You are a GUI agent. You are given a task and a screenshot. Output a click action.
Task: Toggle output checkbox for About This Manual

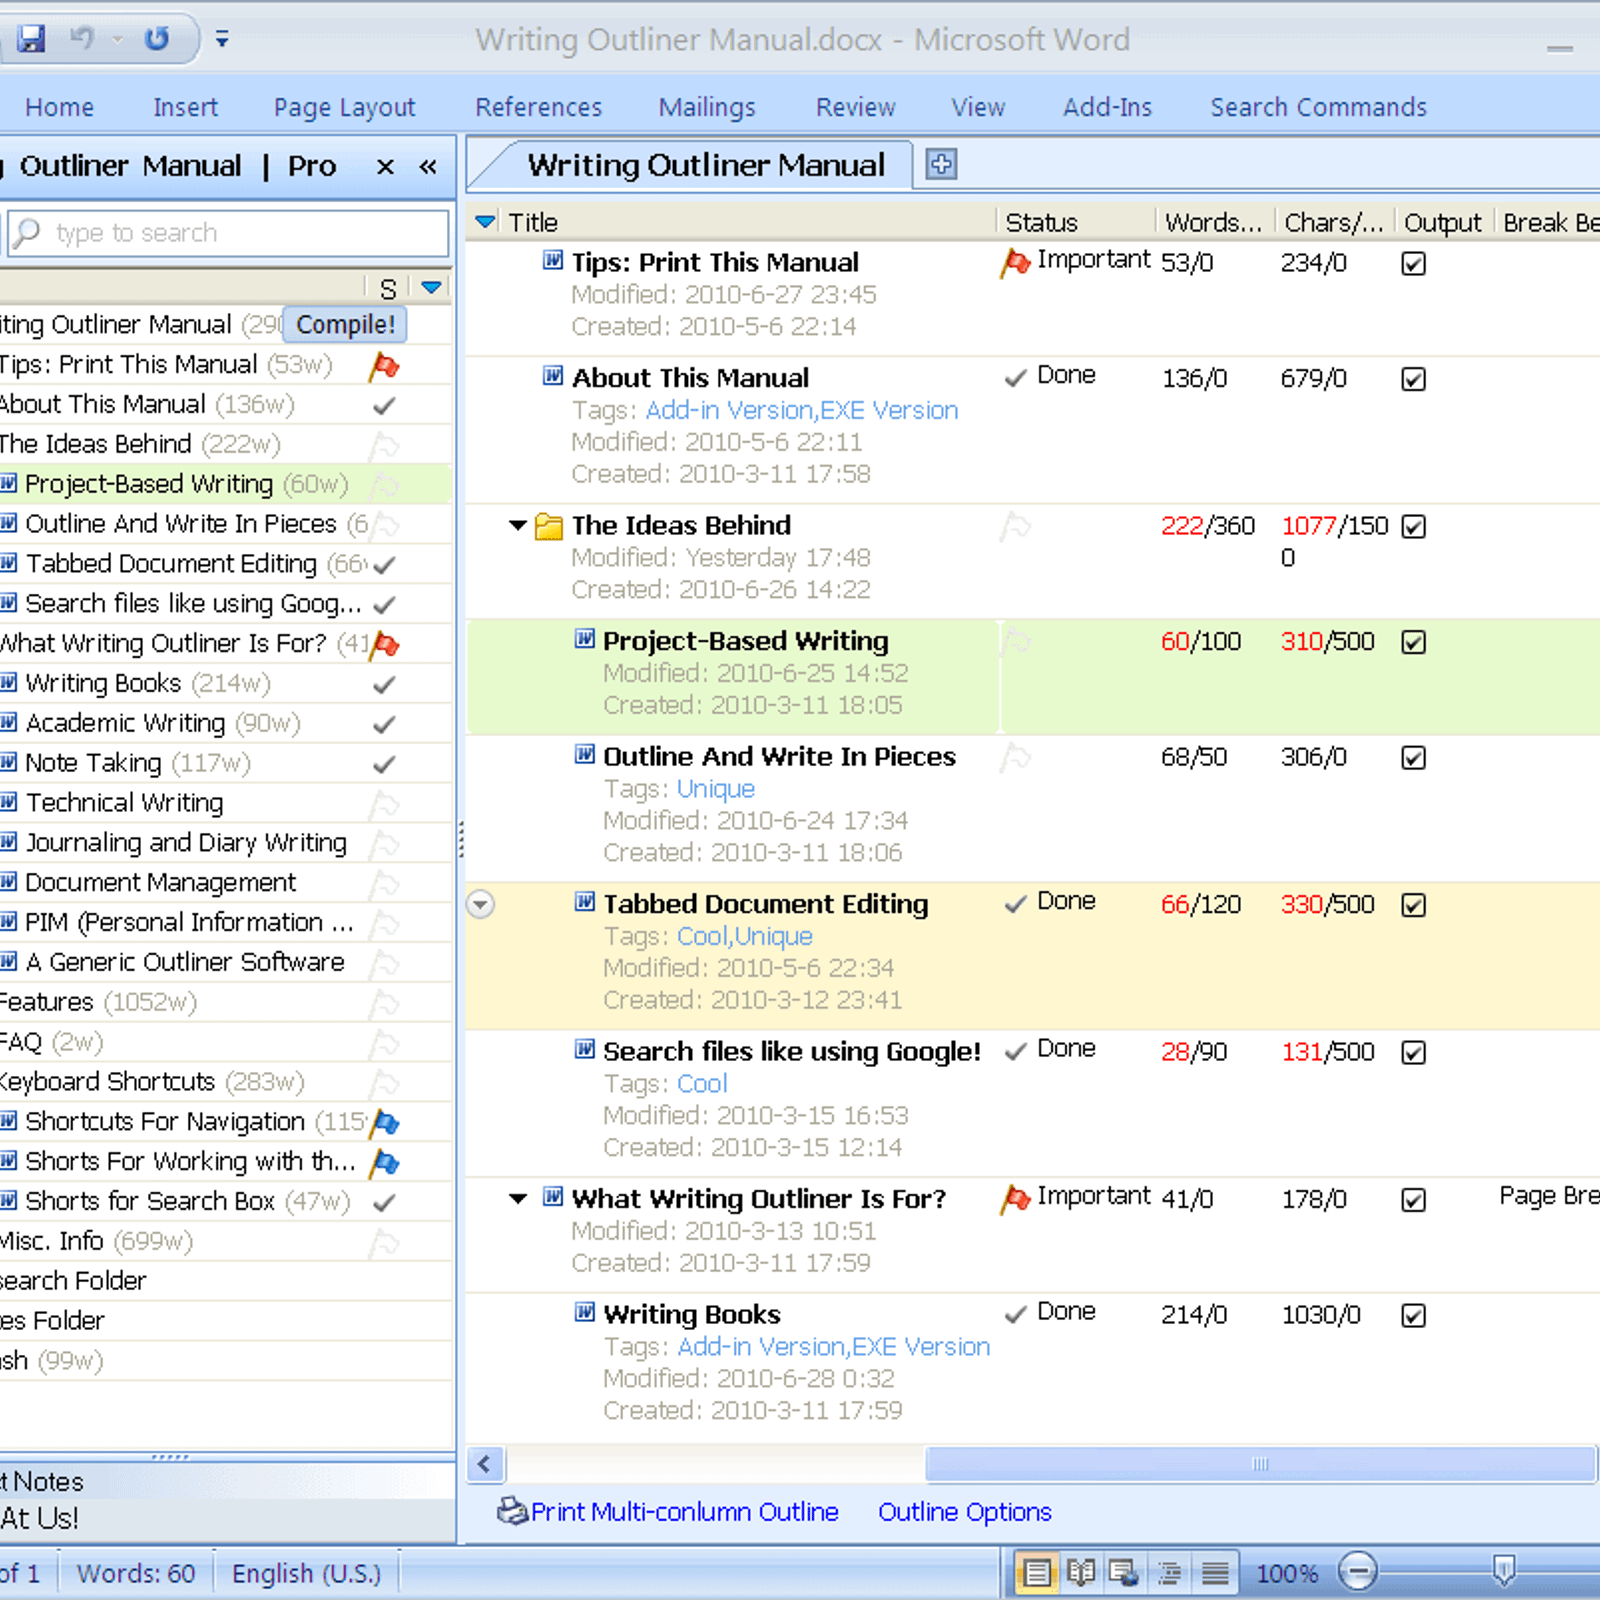point(1413,380)
